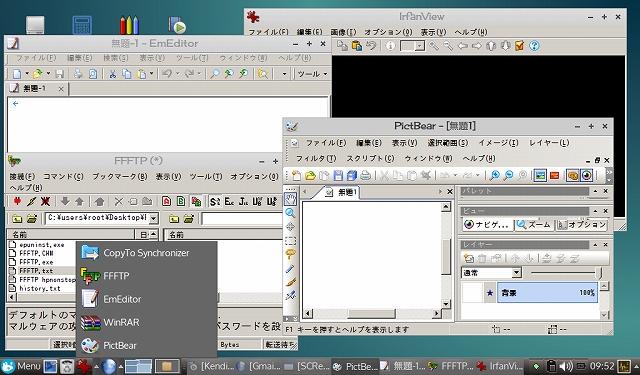Open FFFTP local path dropdown
The width and height of the screenshot is (640, 375).
click(x=153, y=218)
